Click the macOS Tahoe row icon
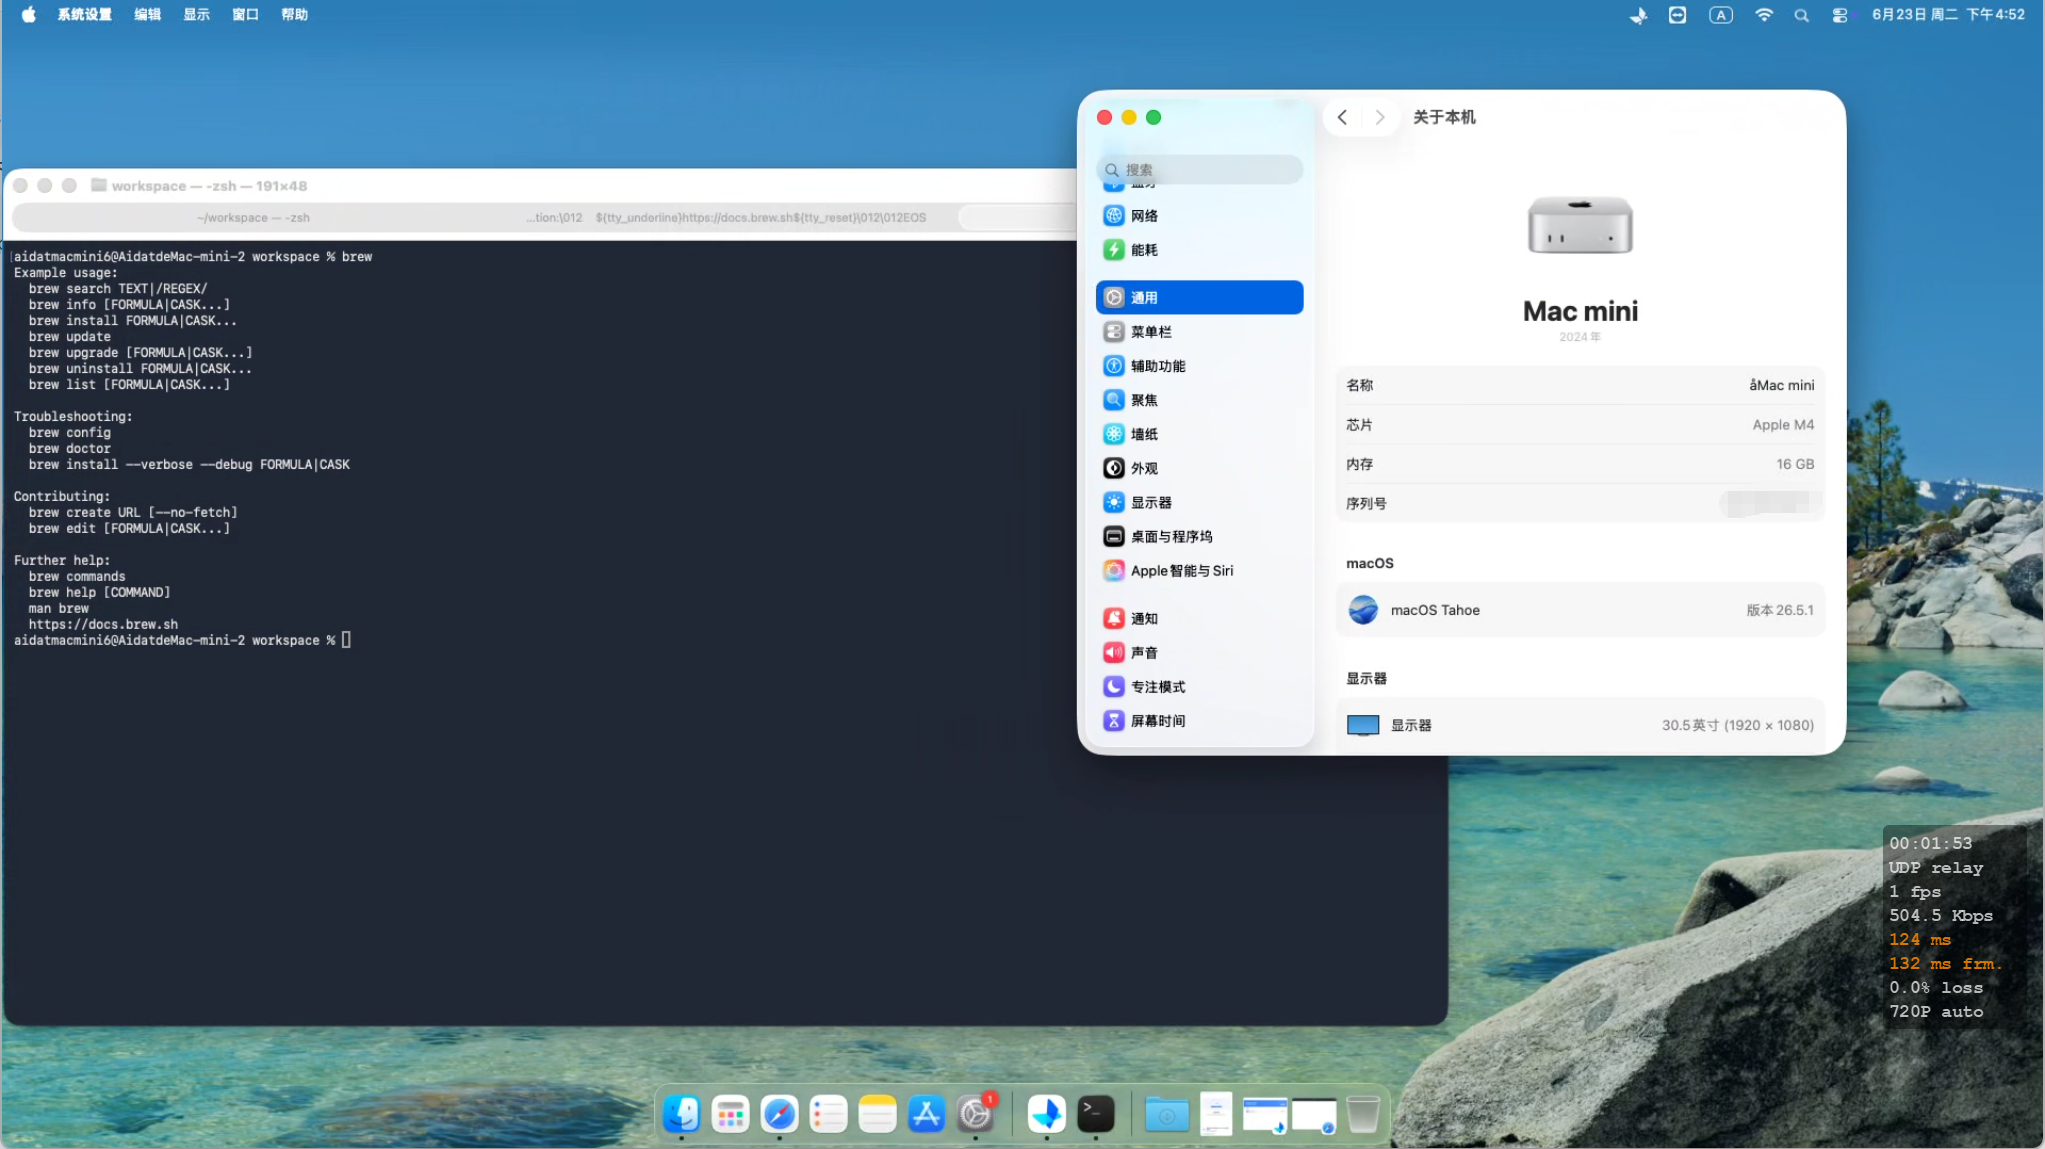Image resolution: width=2045 pixels, height=1149 pixels. 1363,610
